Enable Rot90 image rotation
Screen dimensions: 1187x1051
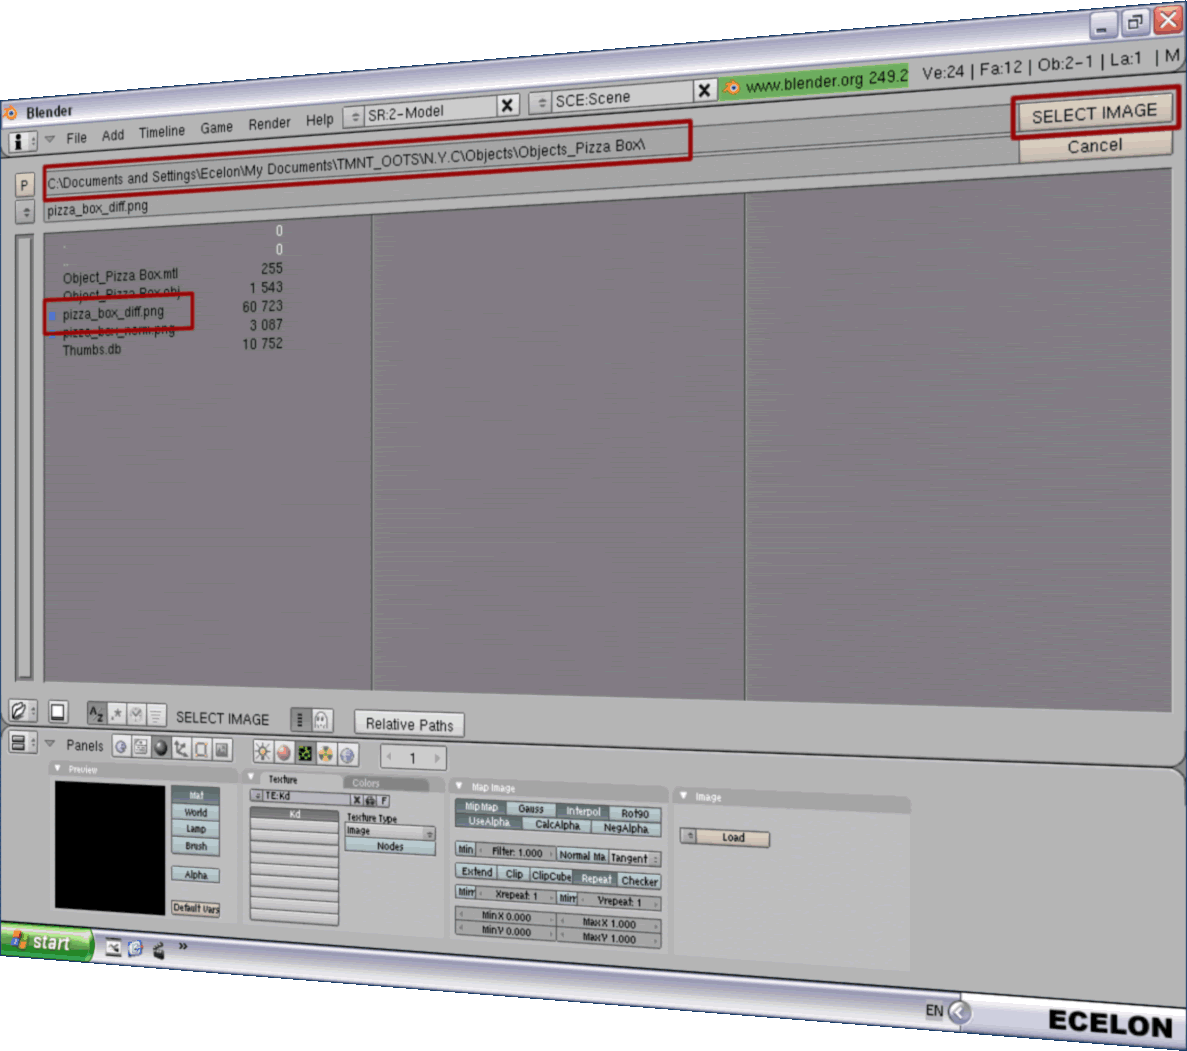coord(635,813)
